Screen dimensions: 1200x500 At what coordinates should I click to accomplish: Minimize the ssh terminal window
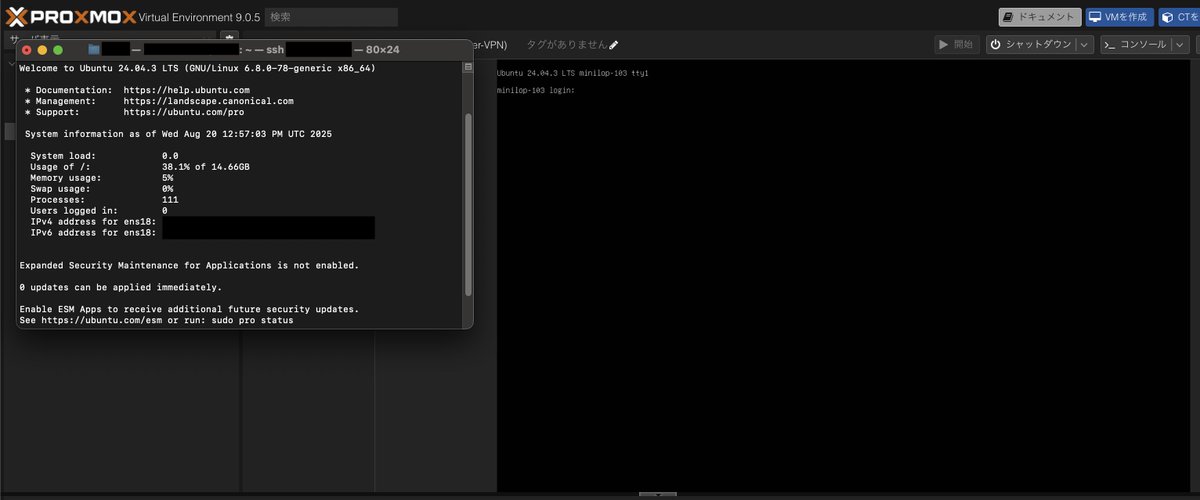click(42, 49)
